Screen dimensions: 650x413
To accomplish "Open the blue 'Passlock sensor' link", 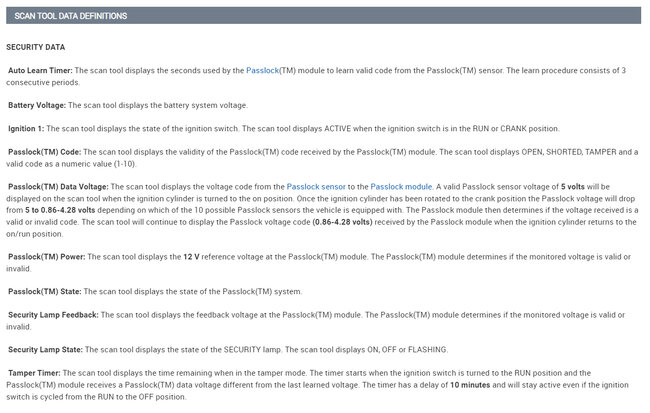I will 314,186.
